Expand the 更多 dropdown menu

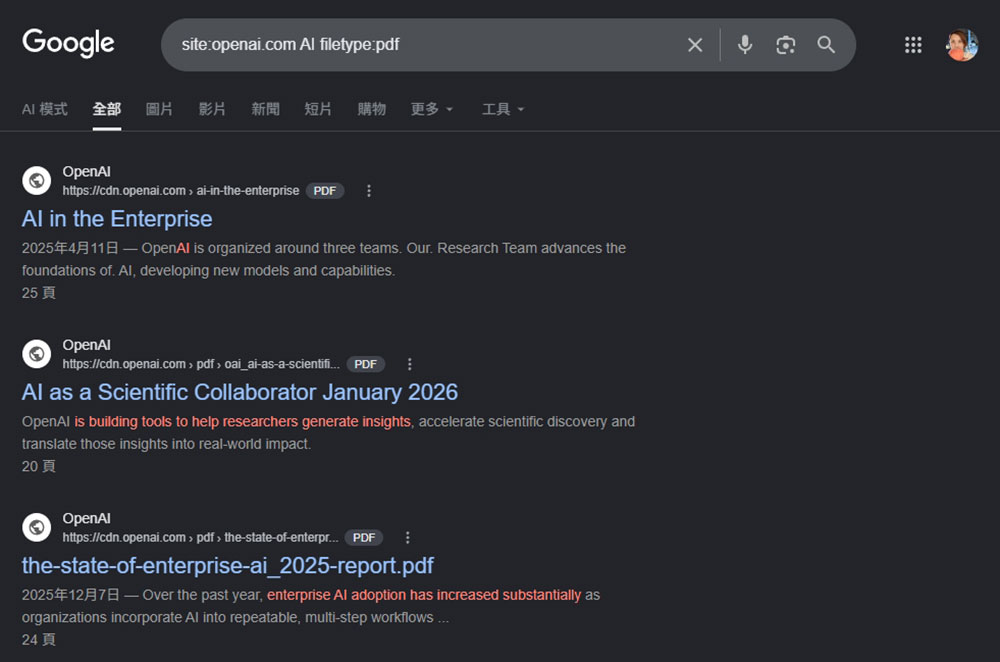click(432, 109)
